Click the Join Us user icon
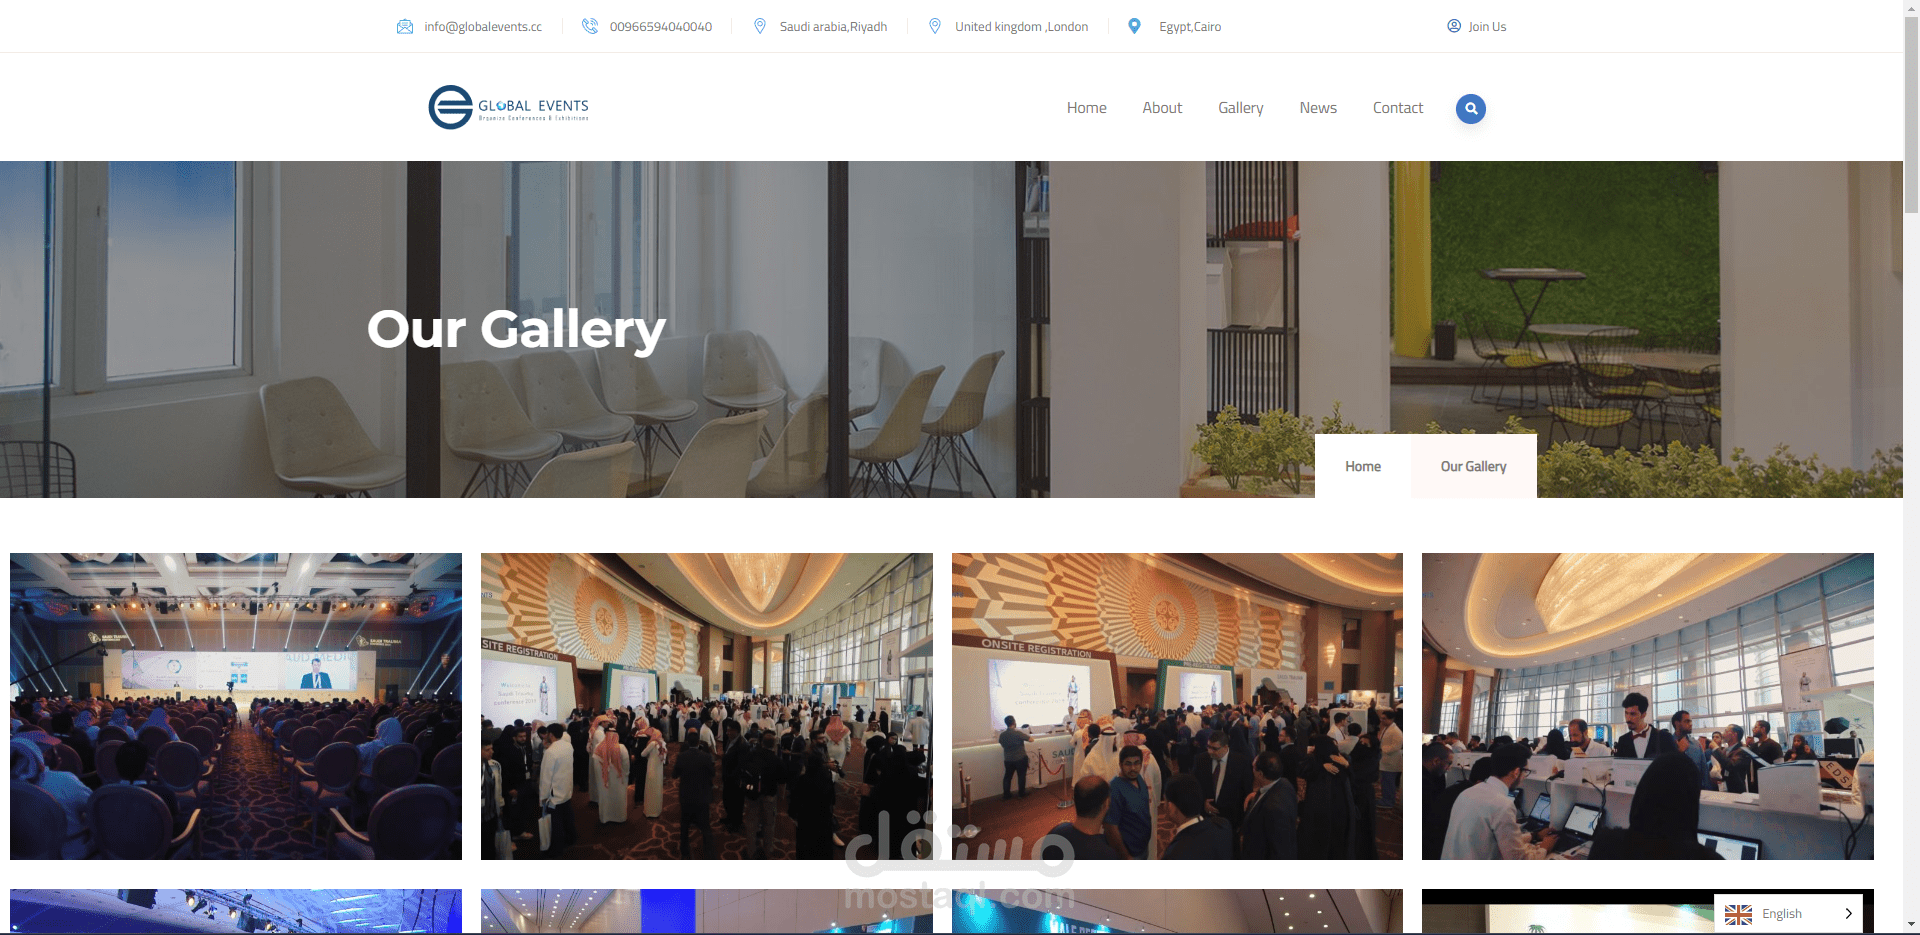Screen dimensions: 1920x935 coord(1454,26)
